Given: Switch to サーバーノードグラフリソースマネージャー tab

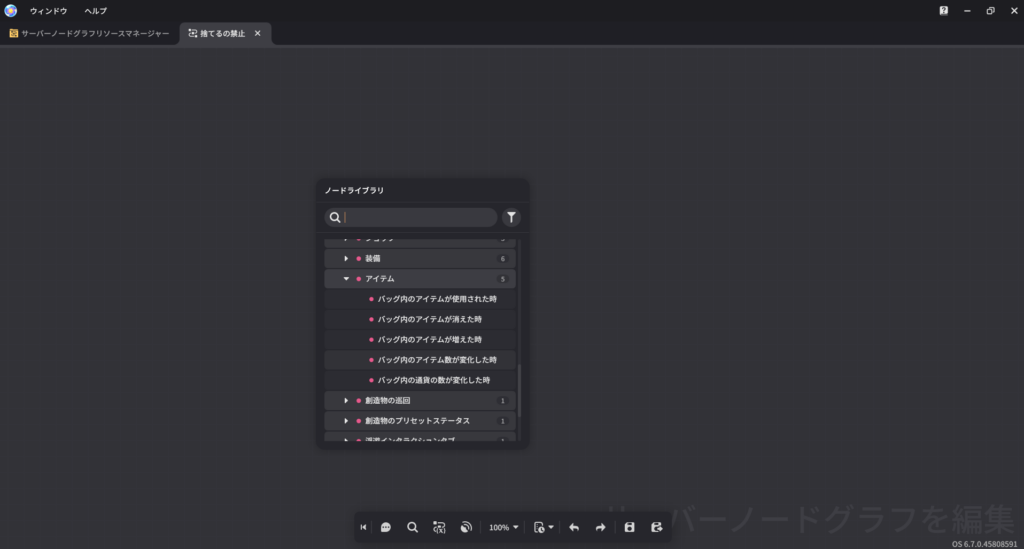Looking at the screenshot, I should (x=89, y=33).
